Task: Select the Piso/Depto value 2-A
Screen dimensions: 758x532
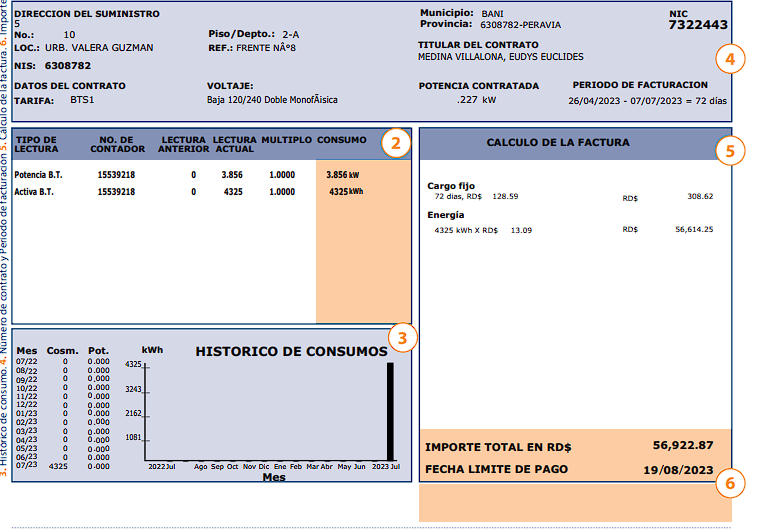Action: [x=291, y=34]
